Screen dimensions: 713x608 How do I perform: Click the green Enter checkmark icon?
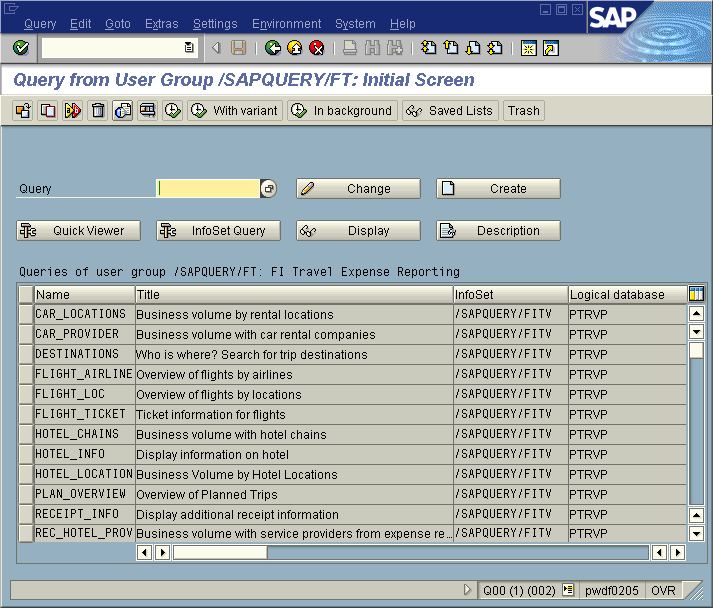21,48
